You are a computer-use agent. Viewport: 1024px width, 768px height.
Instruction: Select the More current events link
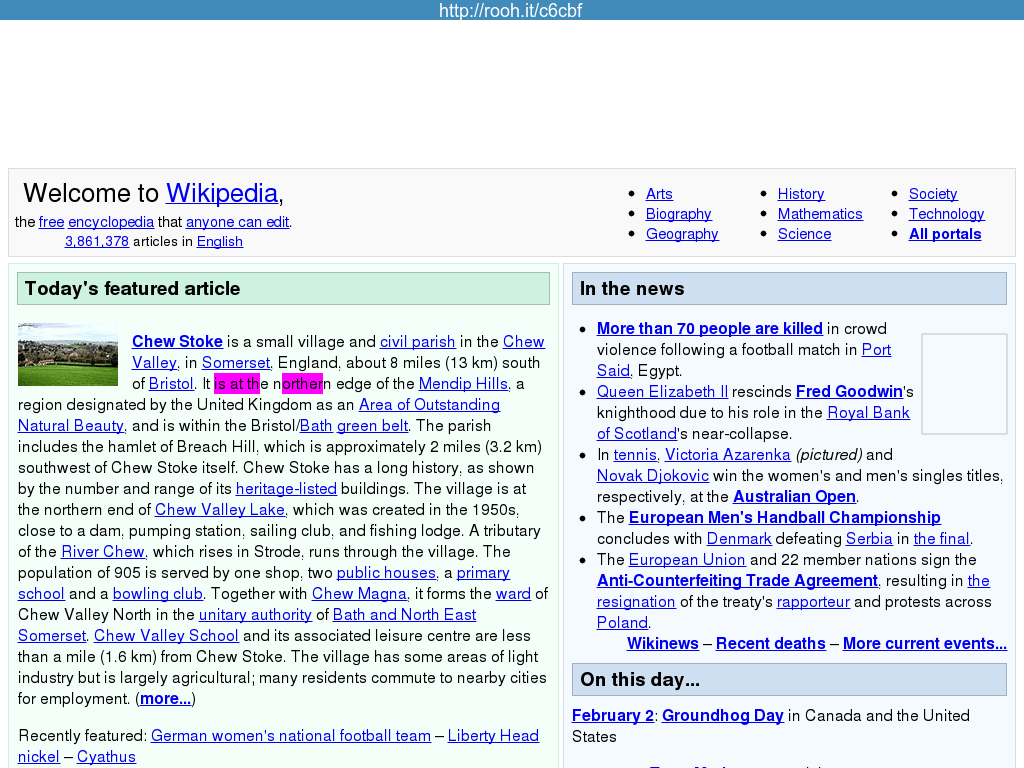click(x=924, y=643)
